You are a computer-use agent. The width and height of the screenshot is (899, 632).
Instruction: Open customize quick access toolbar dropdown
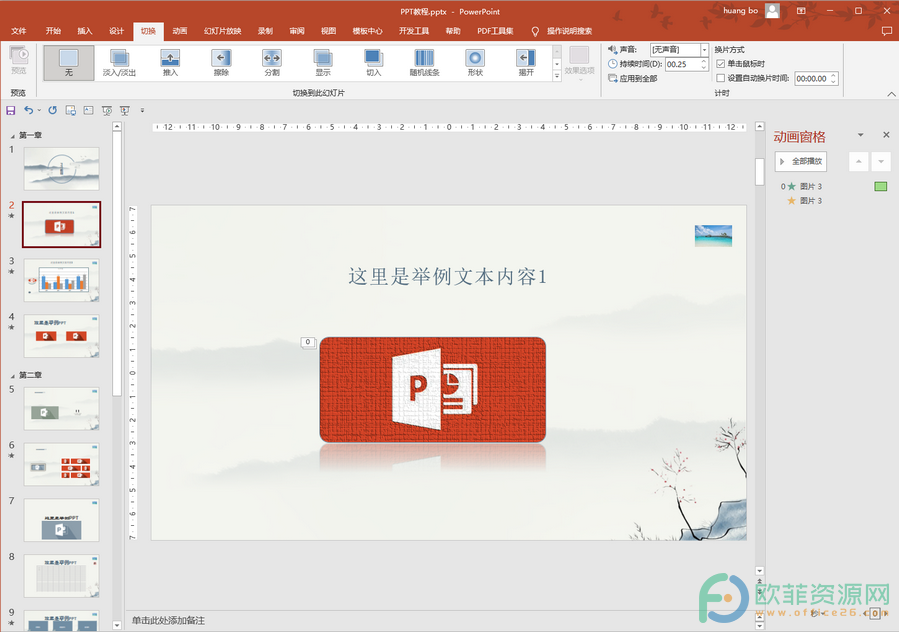tap(142, 110)
